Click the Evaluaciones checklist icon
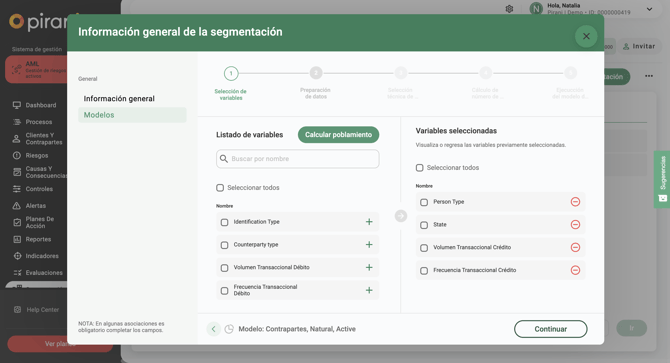Viewport: 670px width, 363px height. tap(17, 272)
